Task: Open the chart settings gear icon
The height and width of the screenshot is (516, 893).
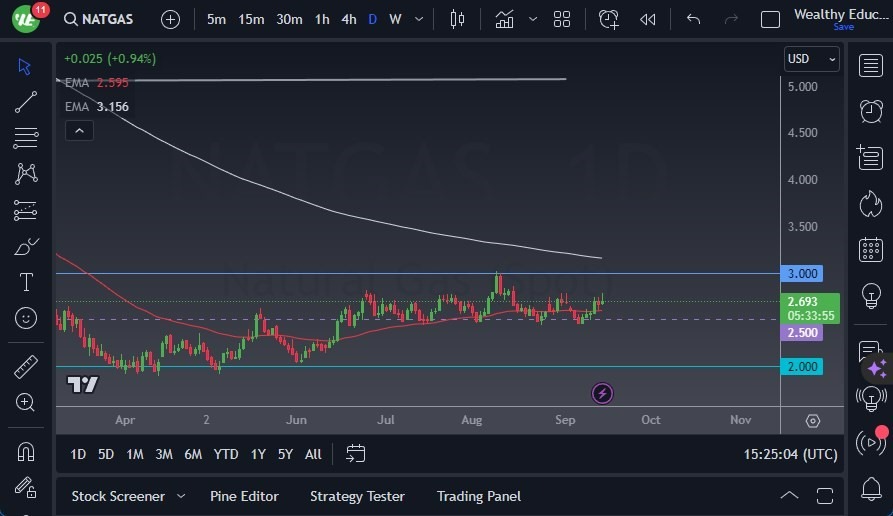Action: click(812, 420)
